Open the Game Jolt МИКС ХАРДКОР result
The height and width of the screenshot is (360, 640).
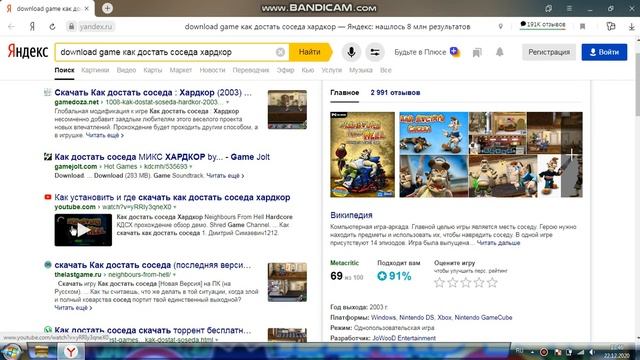pos(162,157)
